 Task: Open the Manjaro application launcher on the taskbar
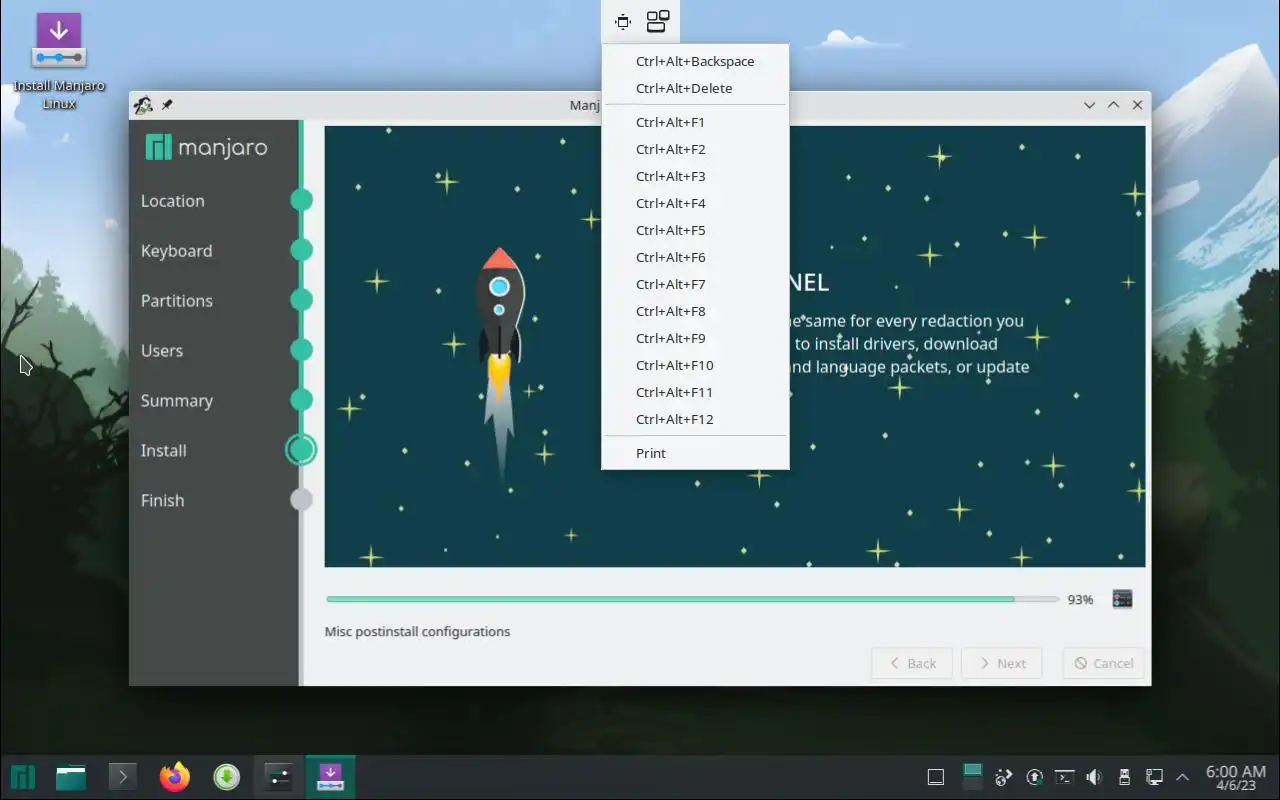(x=23, y=776)
